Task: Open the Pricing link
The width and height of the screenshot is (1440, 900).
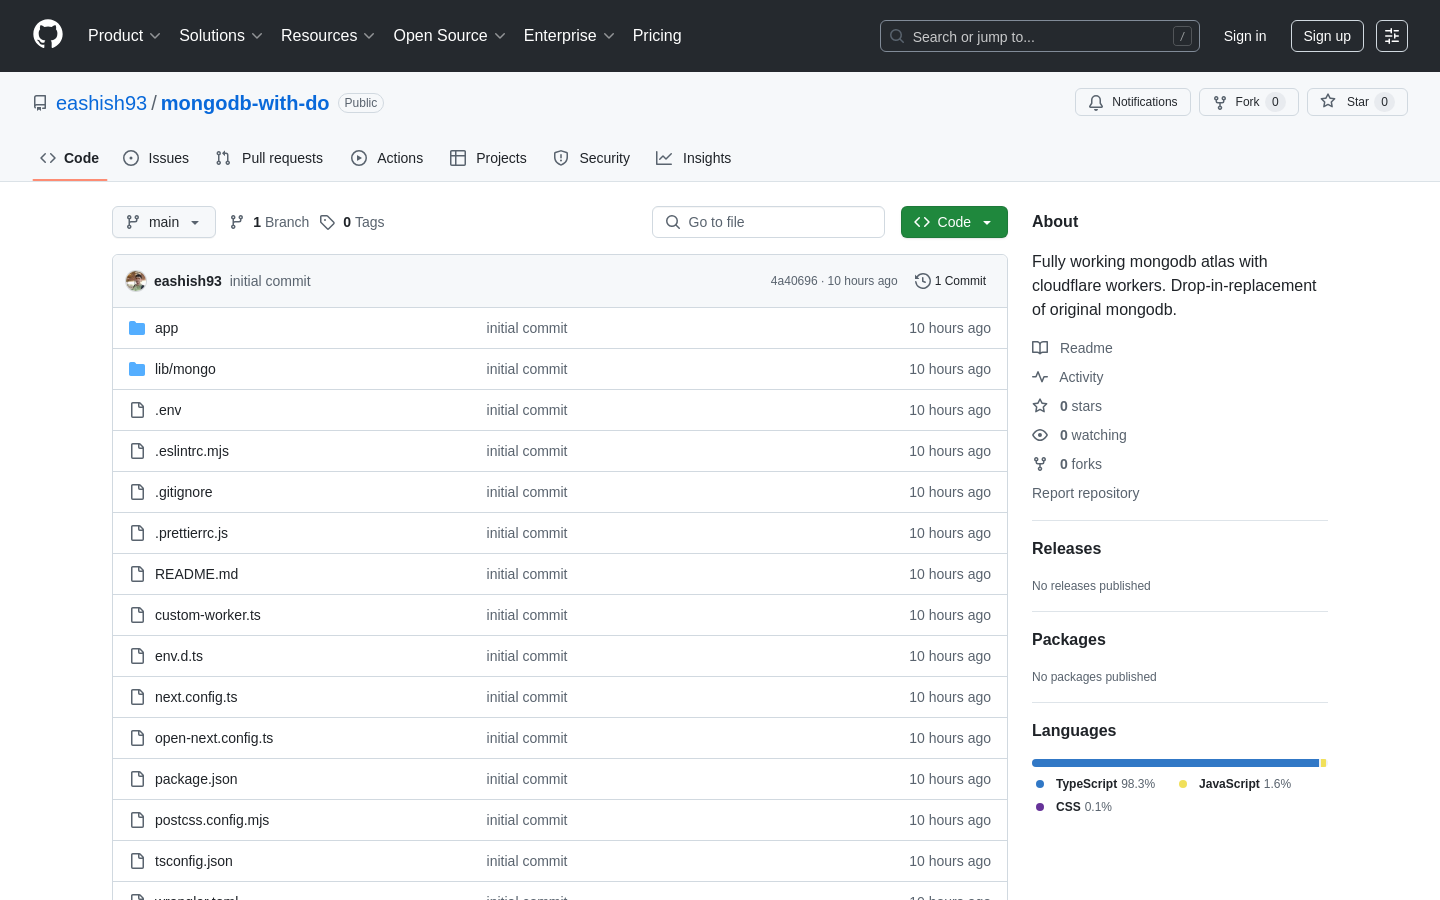Action: point(657,35)
